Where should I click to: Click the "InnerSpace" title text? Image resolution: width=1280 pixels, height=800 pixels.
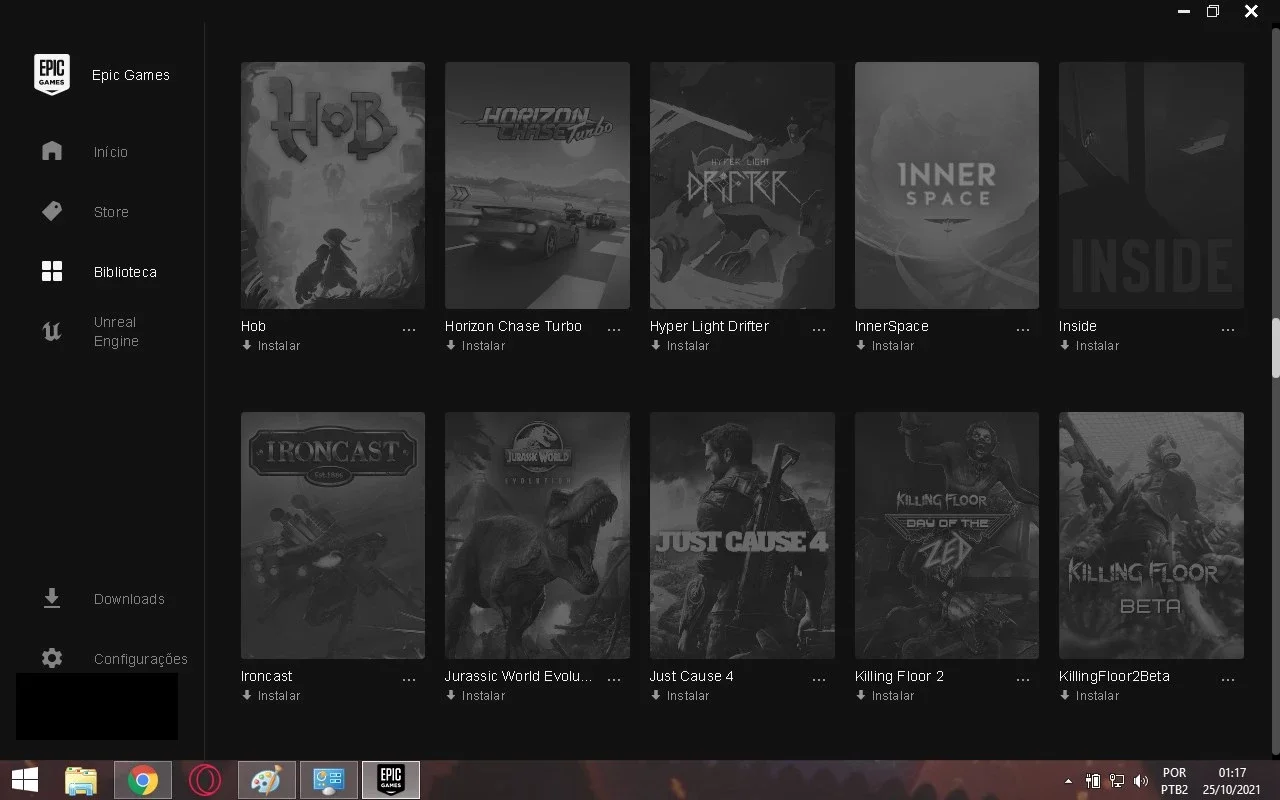892,326
